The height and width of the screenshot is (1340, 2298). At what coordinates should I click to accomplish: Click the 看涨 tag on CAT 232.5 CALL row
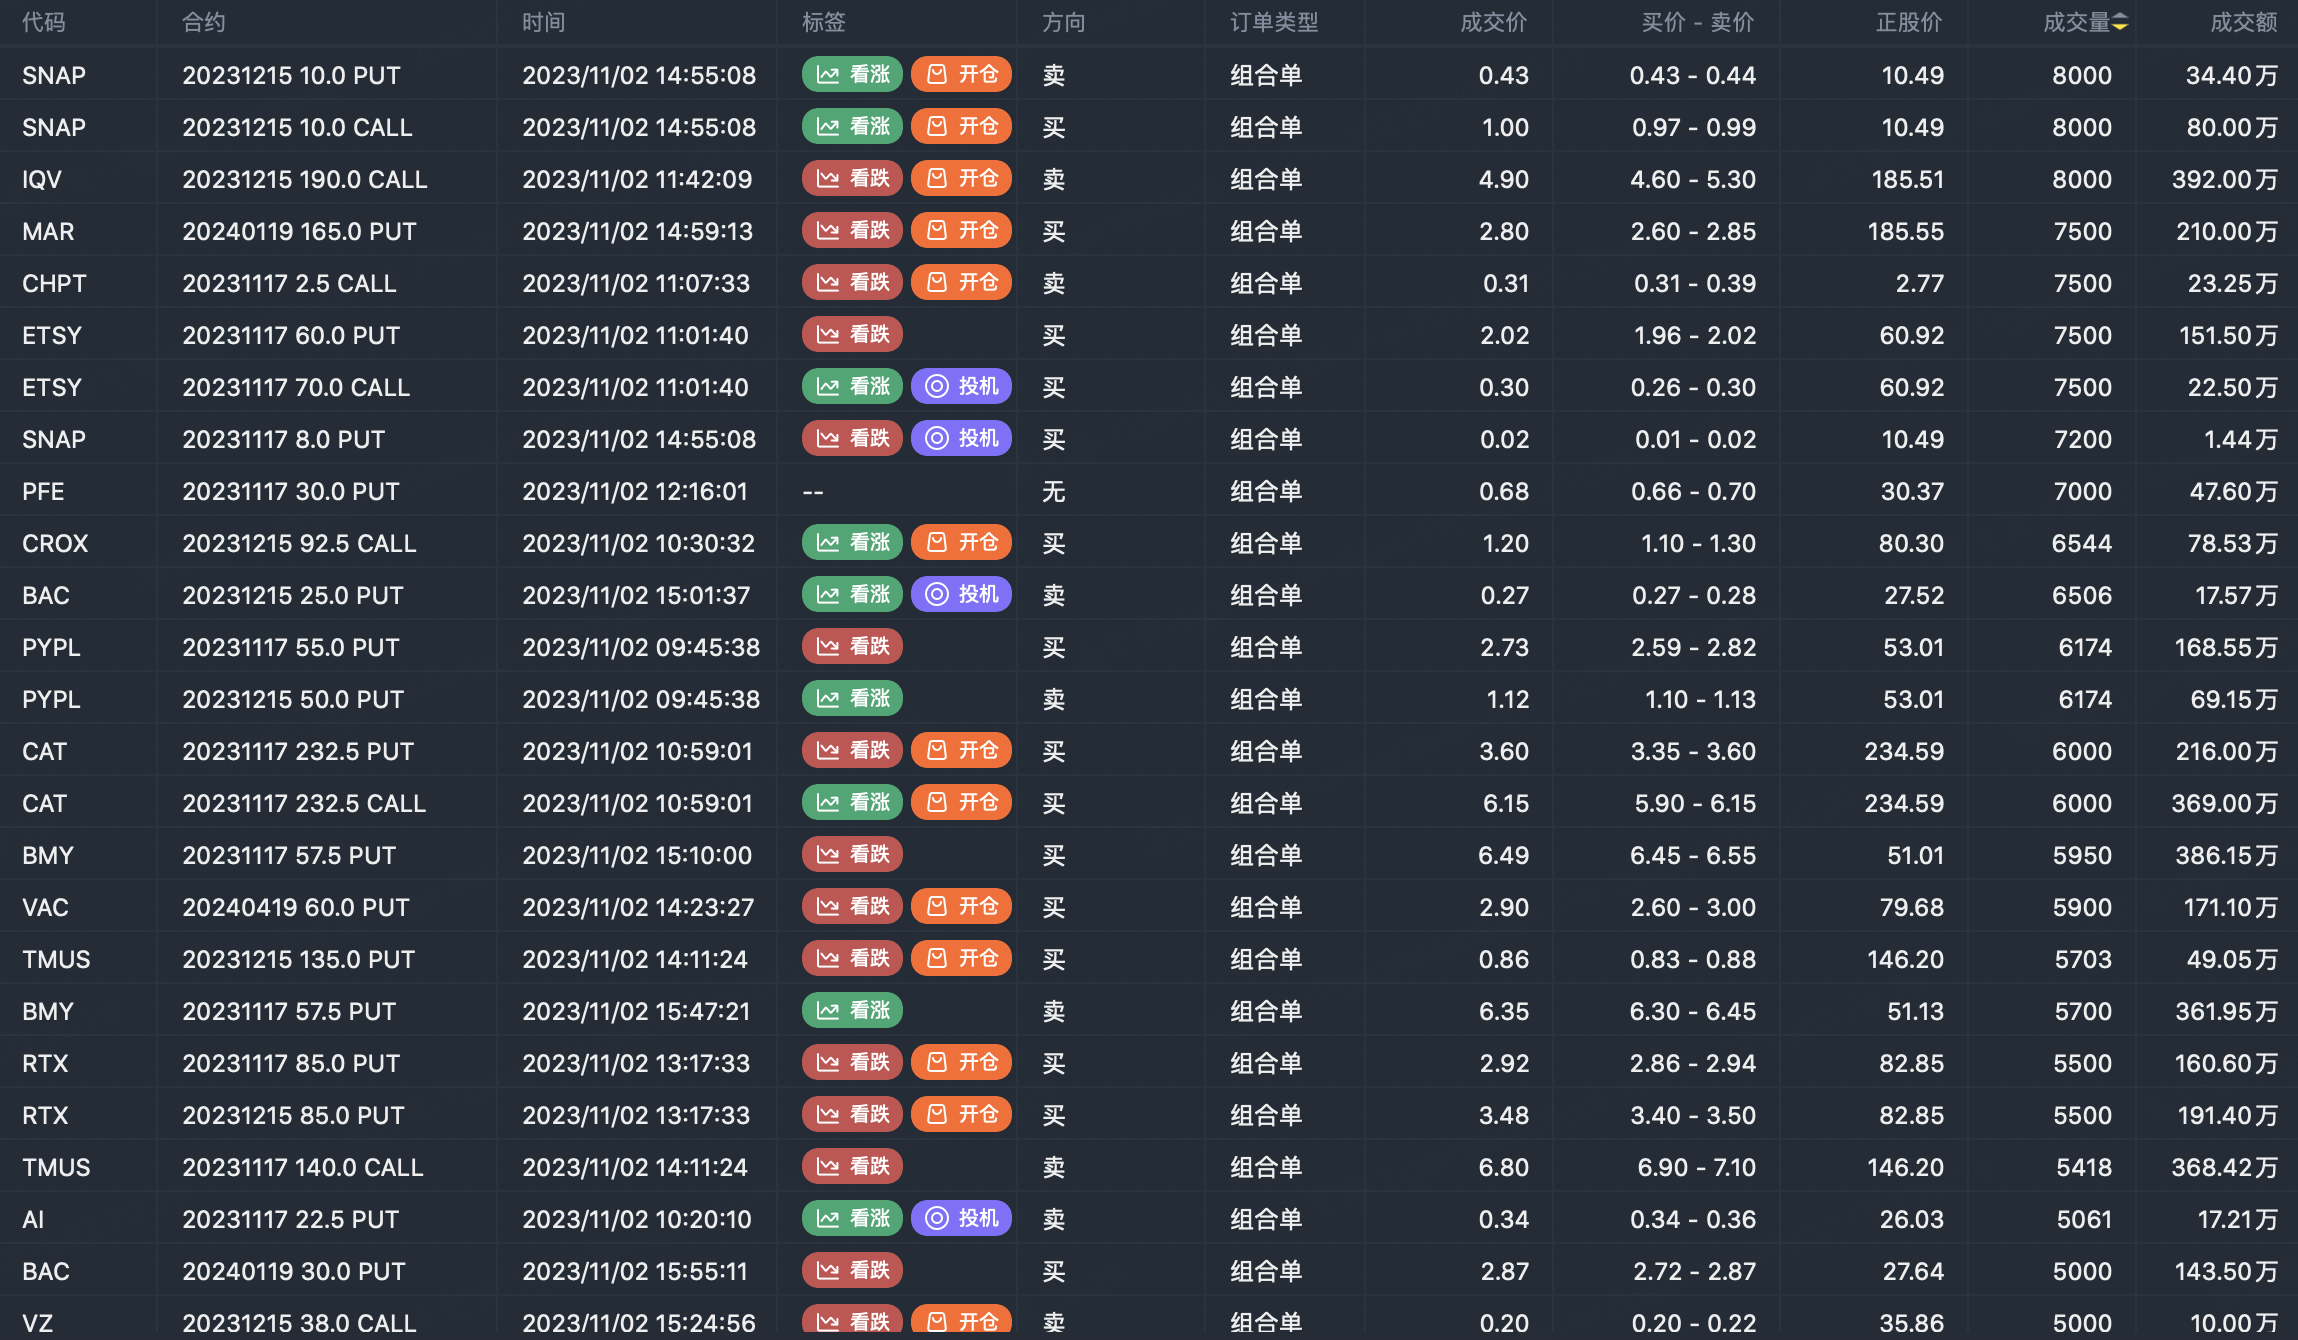coord(852,803)
